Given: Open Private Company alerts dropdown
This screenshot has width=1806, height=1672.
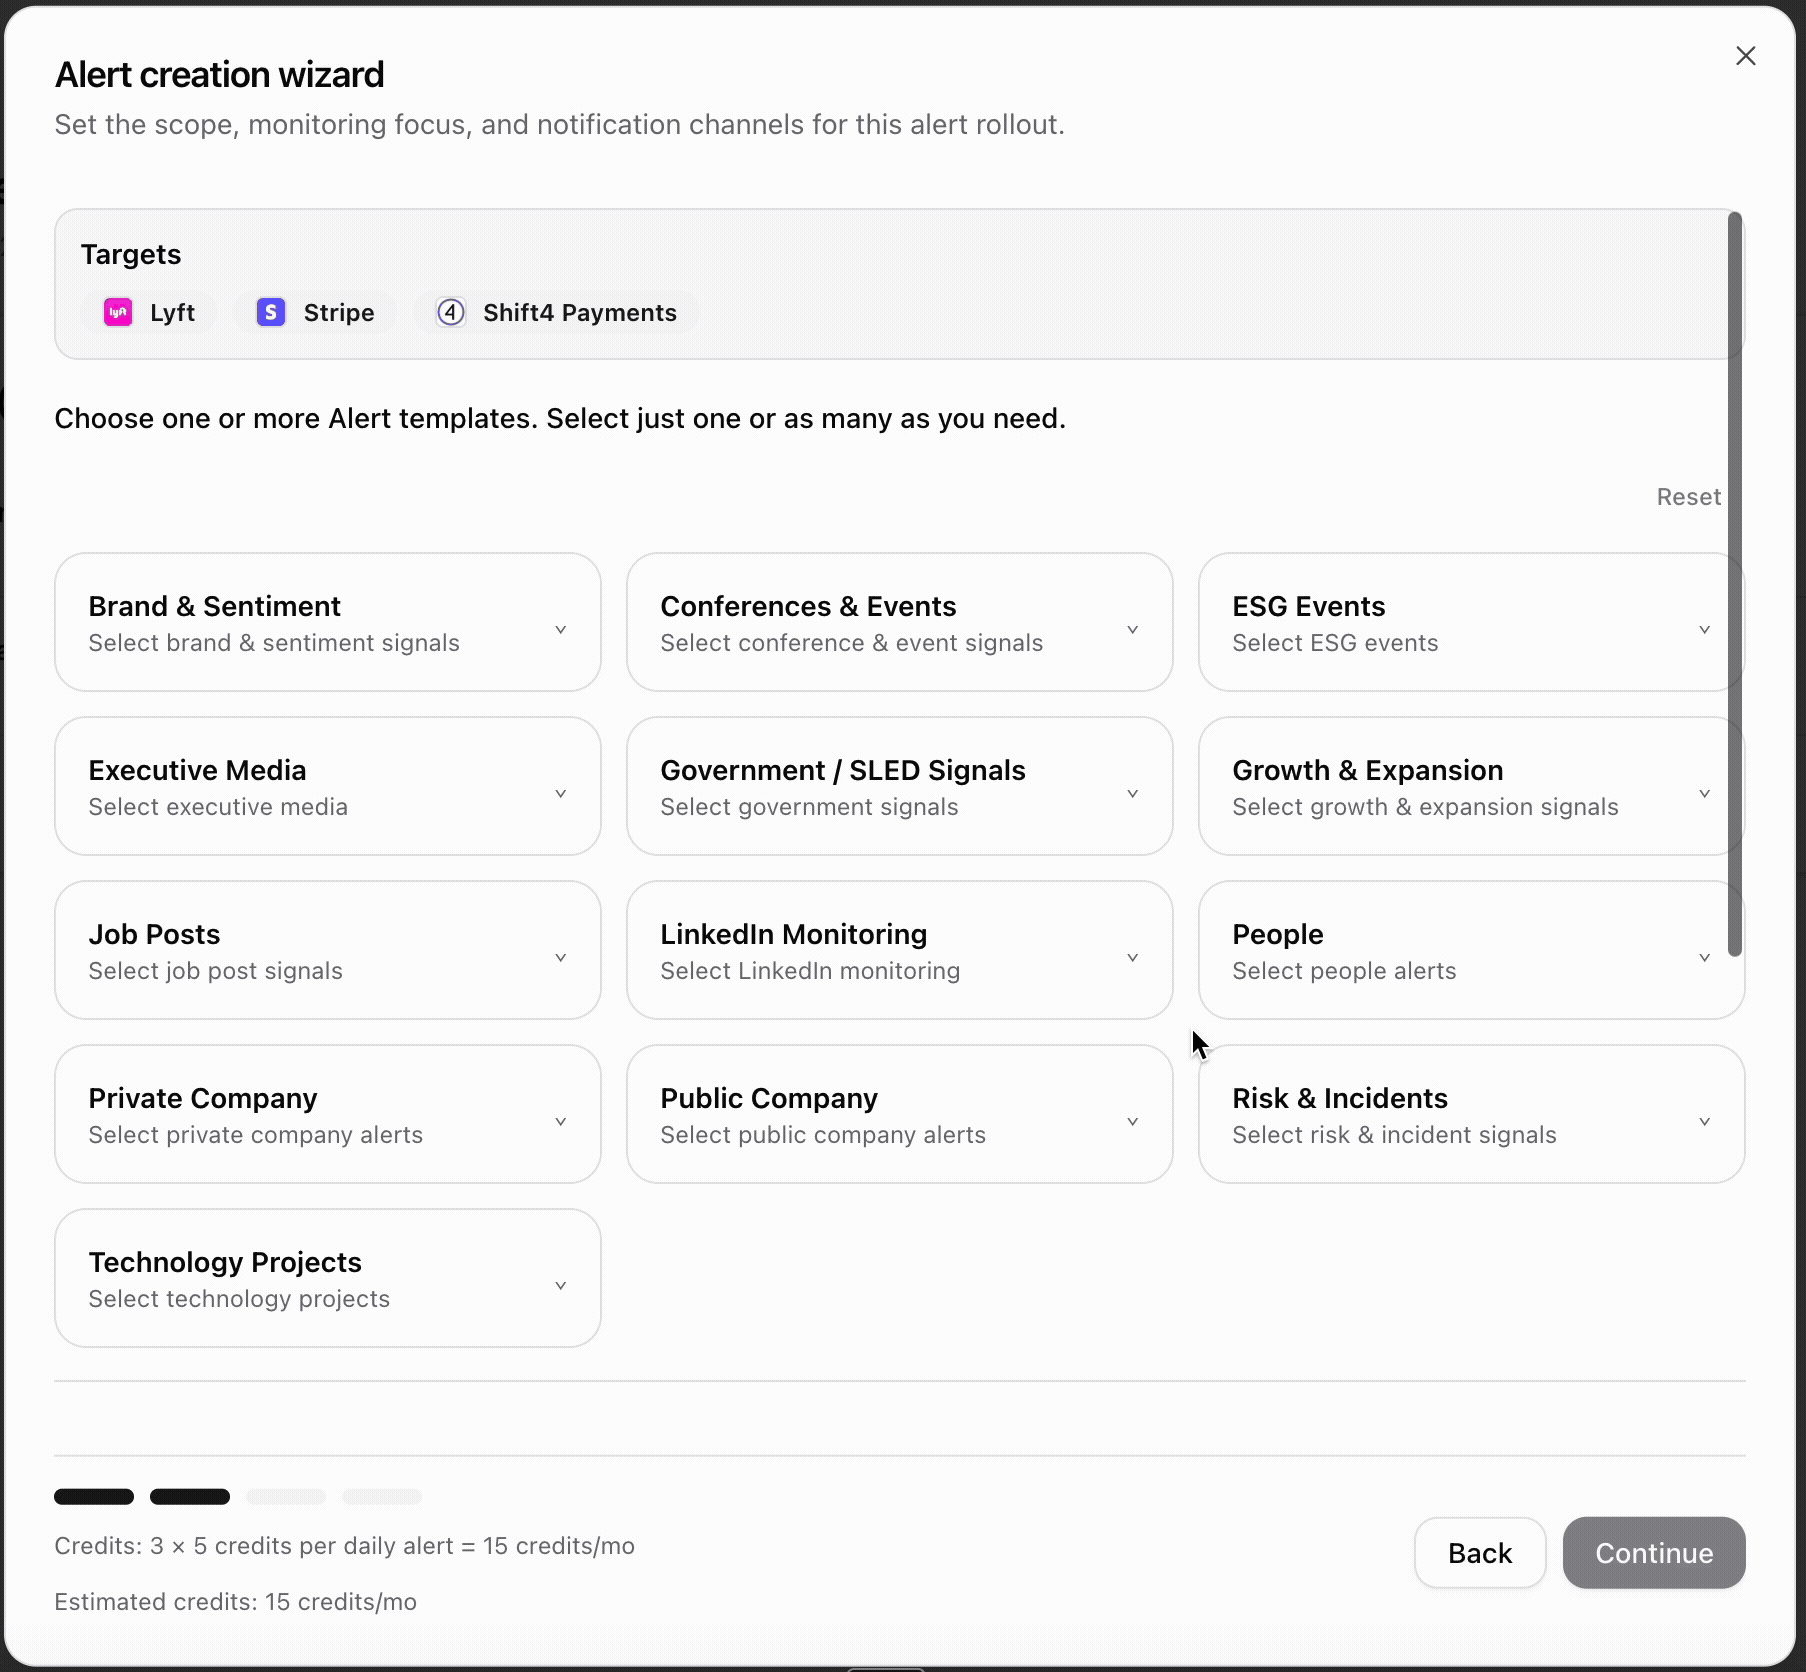Looking at the screenshot, I should [x=560, y=1121].
